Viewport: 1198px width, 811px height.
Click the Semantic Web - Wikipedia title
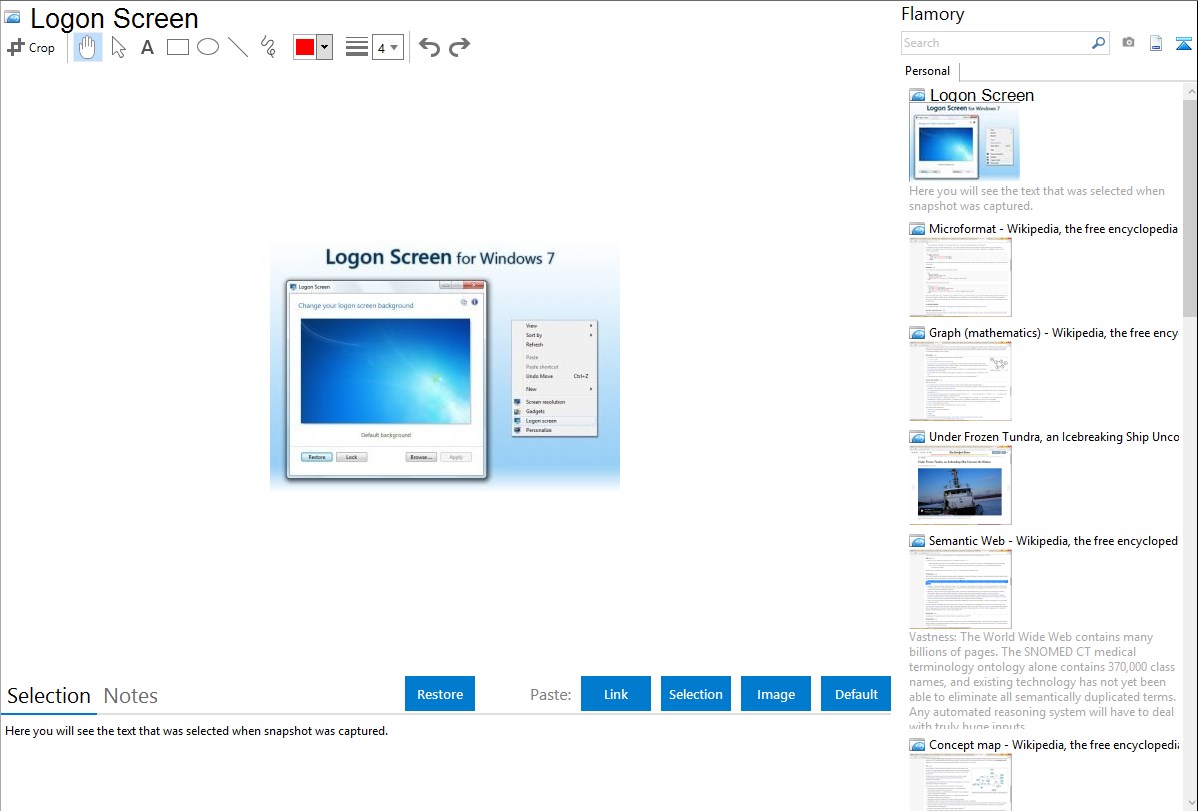1053,540
